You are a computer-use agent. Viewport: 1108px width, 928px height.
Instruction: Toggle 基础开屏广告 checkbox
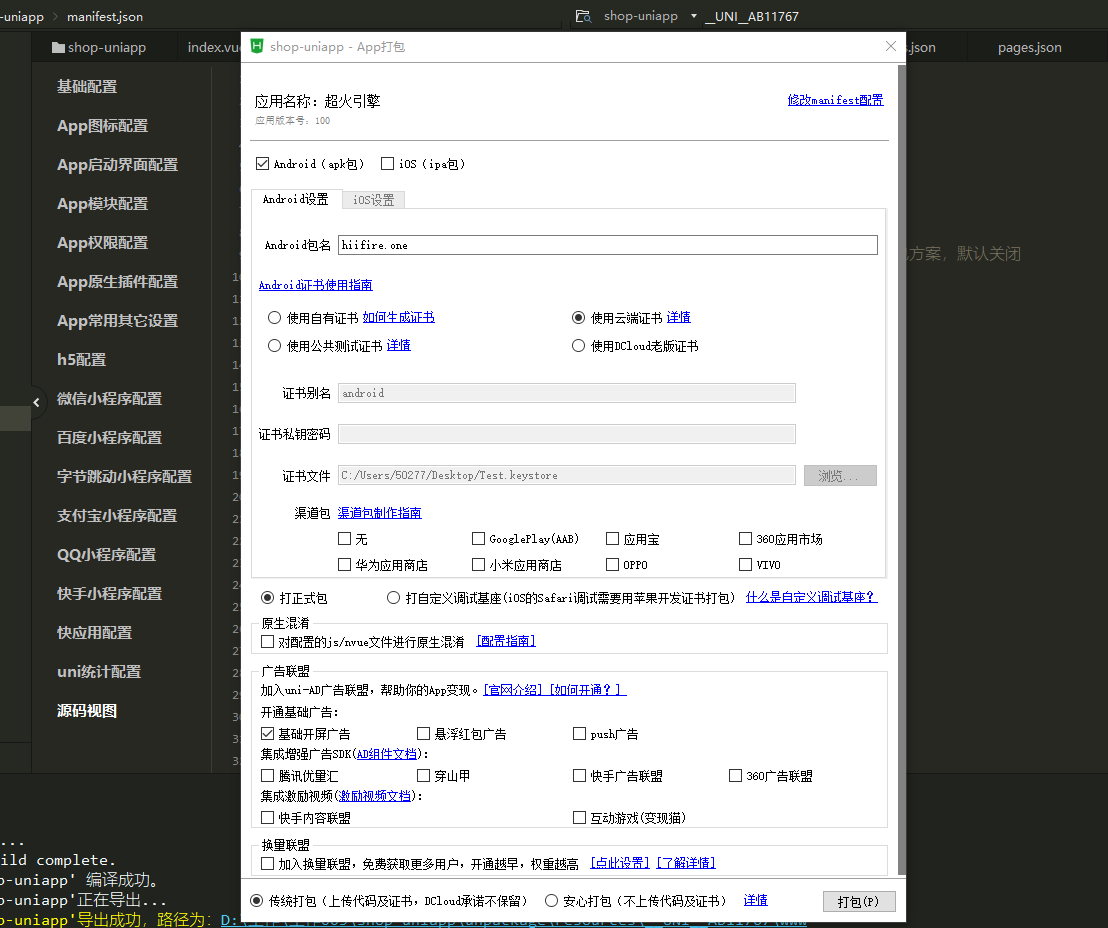268,734
